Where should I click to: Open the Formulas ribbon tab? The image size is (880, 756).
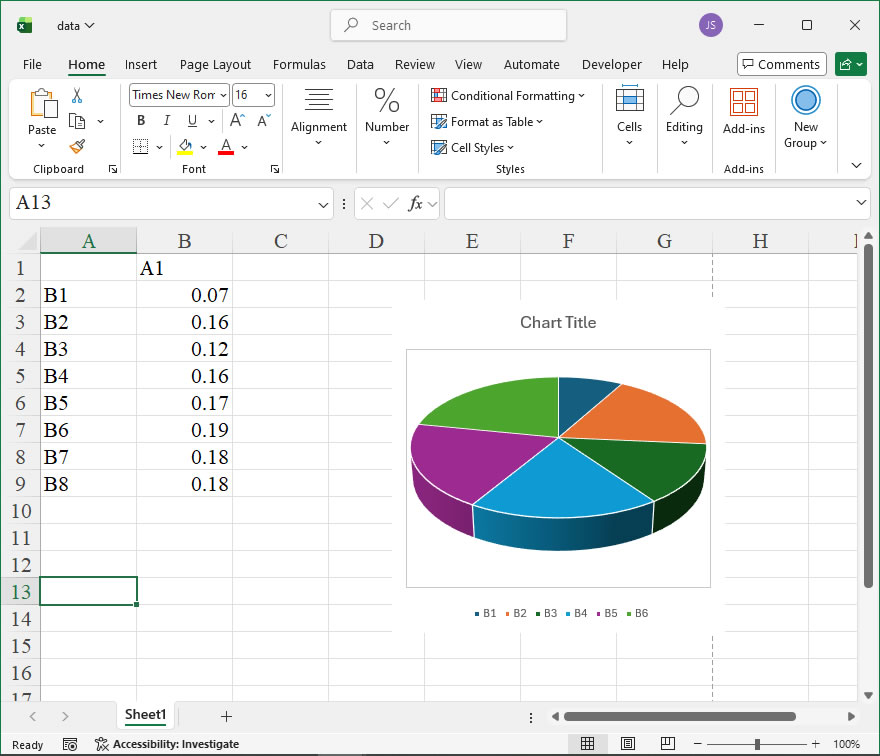[x=299, y=65]
